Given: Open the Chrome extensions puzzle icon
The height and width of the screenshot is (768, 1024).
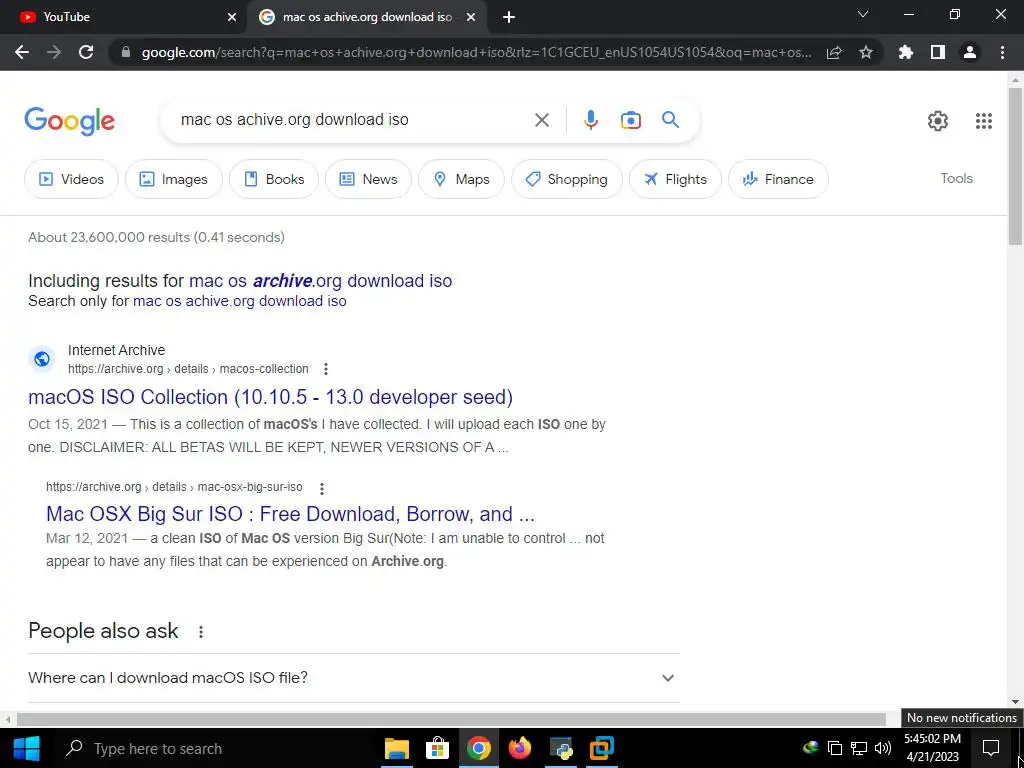Looking at the screenshot, I should point(906,52).
